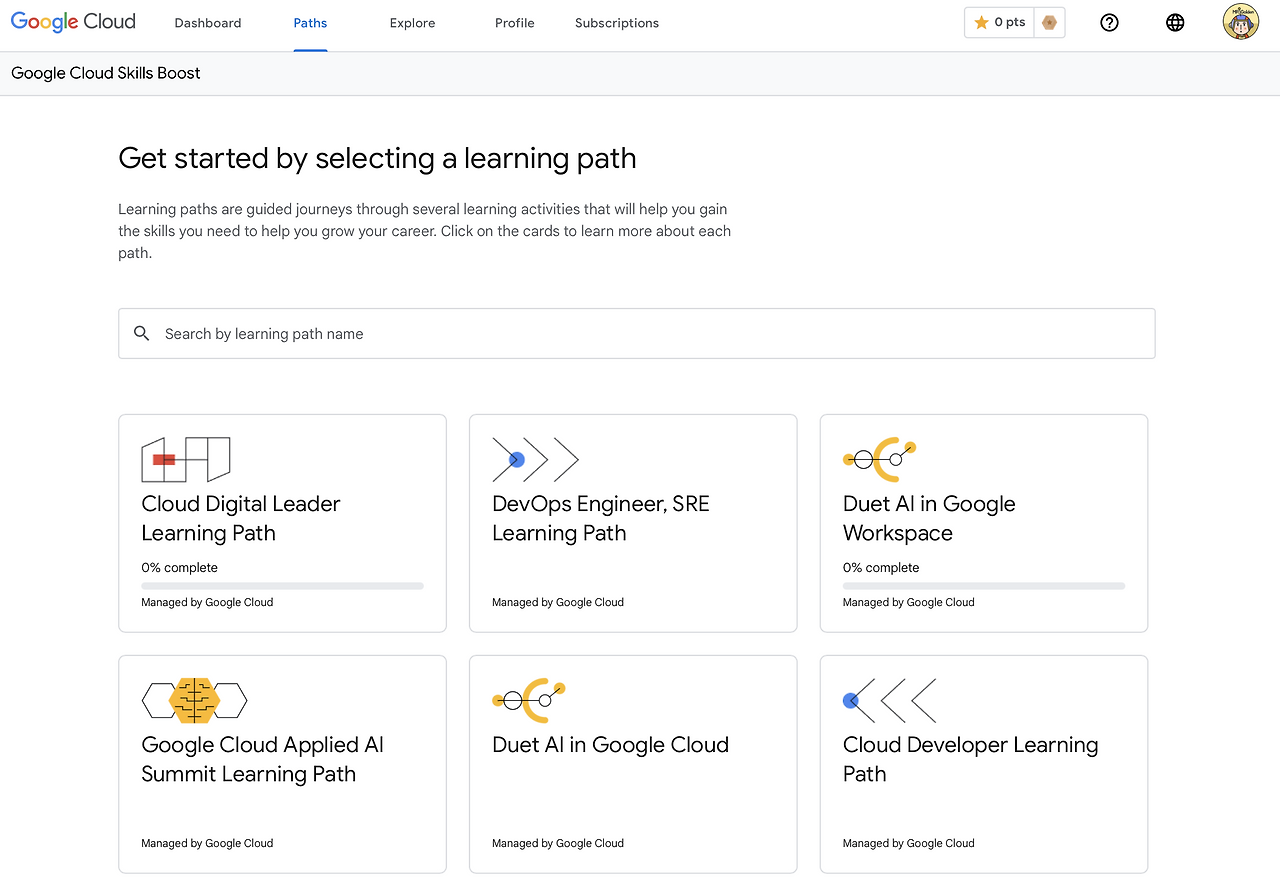Click the Duet AI in Google Cloud icon
This screenshot has height=886, width=1280.
(x=529, y=700)
